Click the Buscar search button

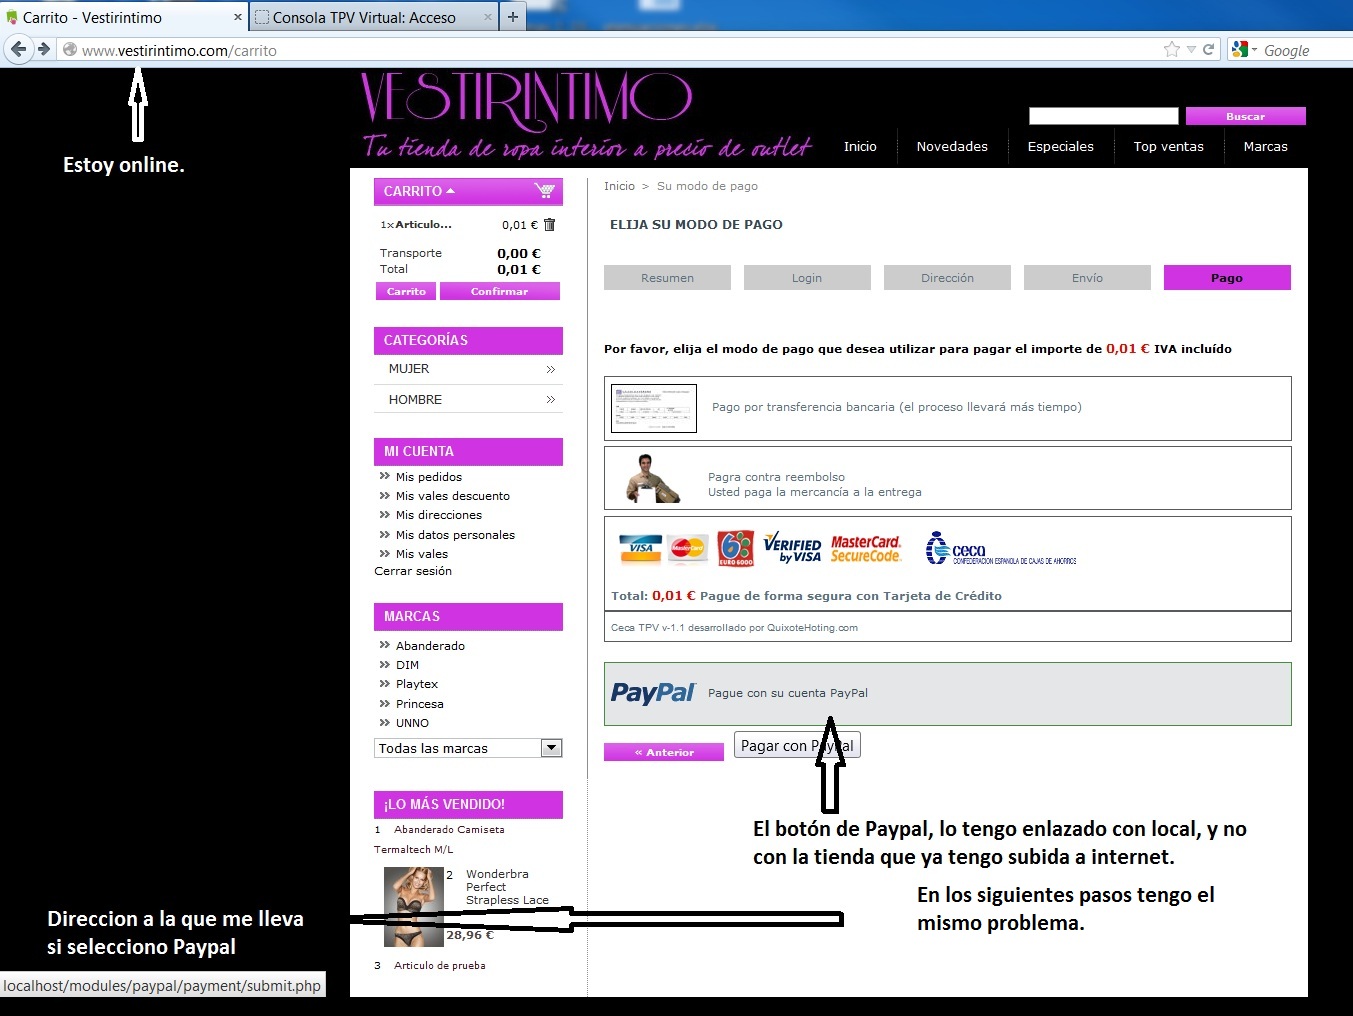pos(1246,116)
